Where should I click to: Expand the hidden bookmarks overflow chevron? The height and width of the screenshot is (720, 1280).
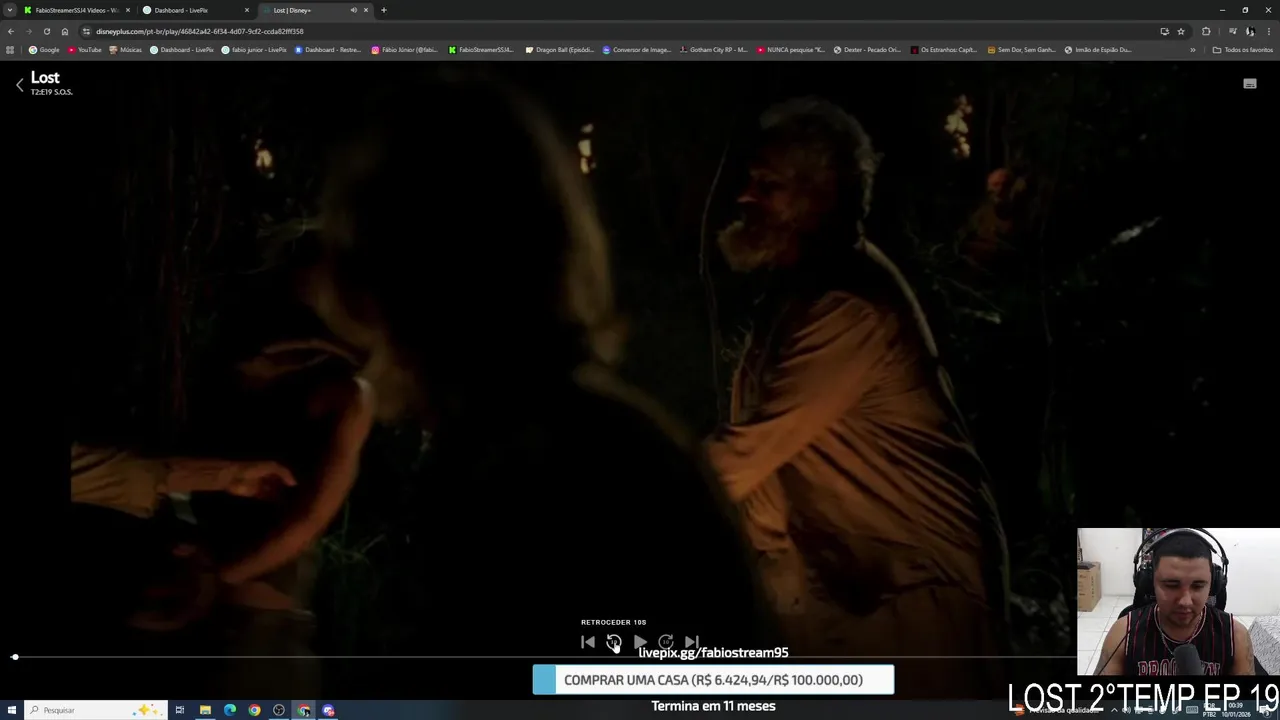tap(1192, 50)
